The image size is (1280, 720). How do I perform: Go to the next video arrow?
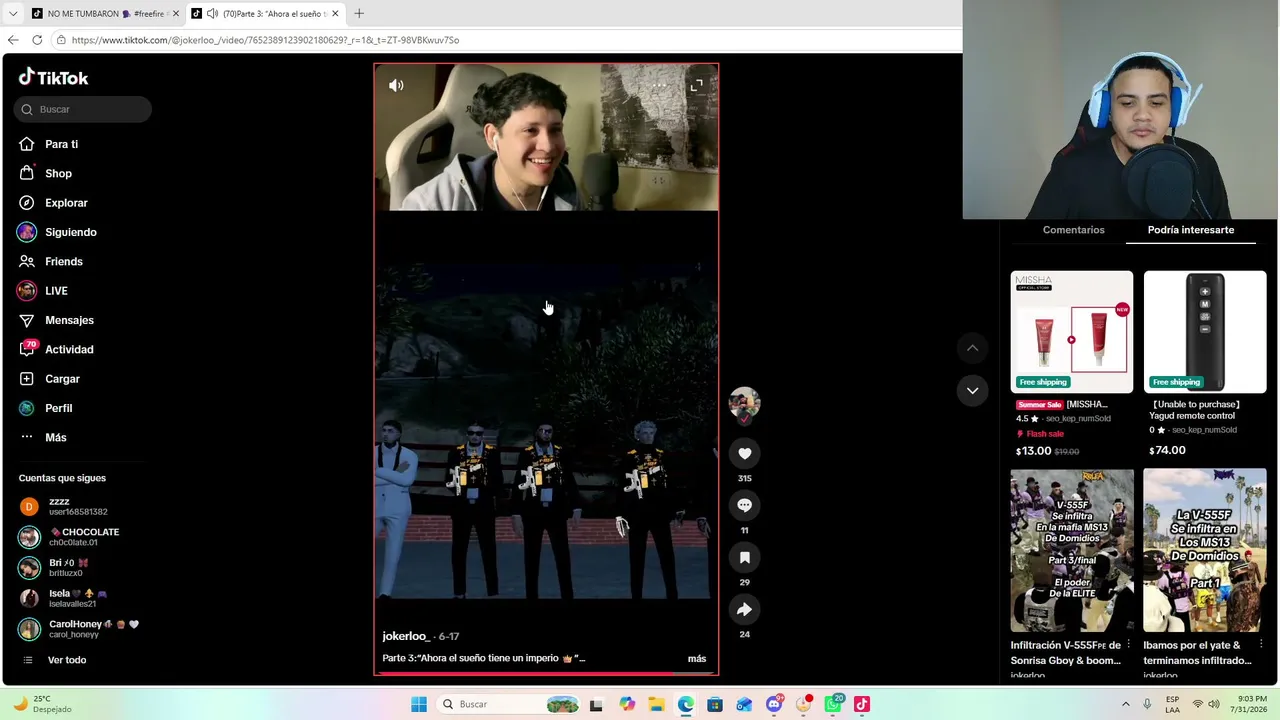point(972,390)
